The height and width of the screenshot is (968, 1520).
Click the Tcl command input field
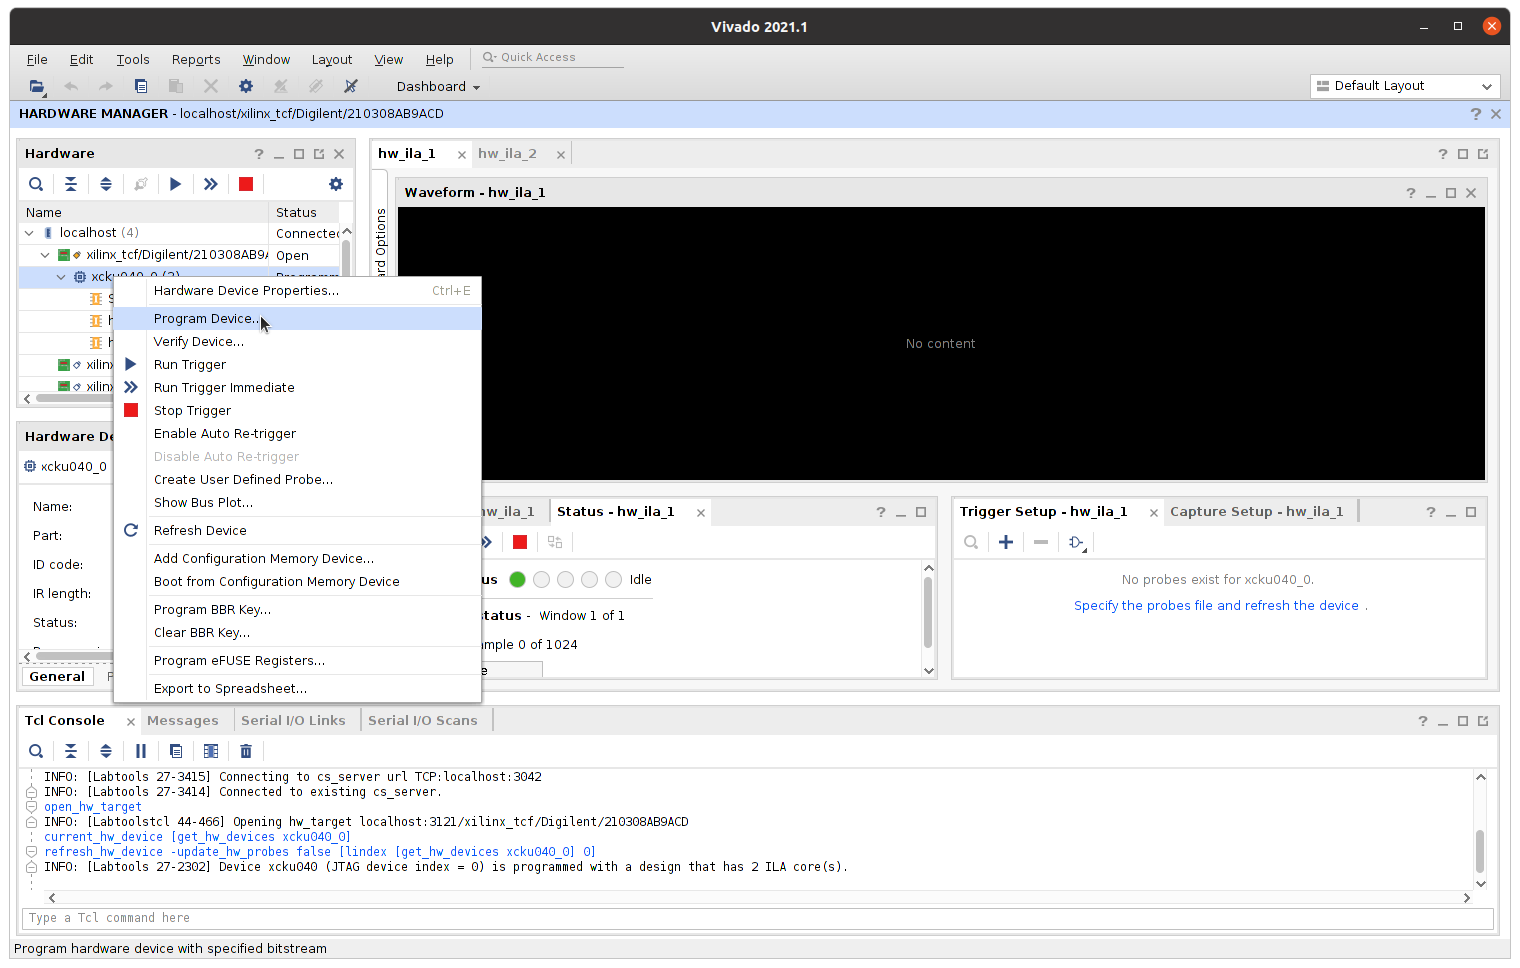(758, 918)
